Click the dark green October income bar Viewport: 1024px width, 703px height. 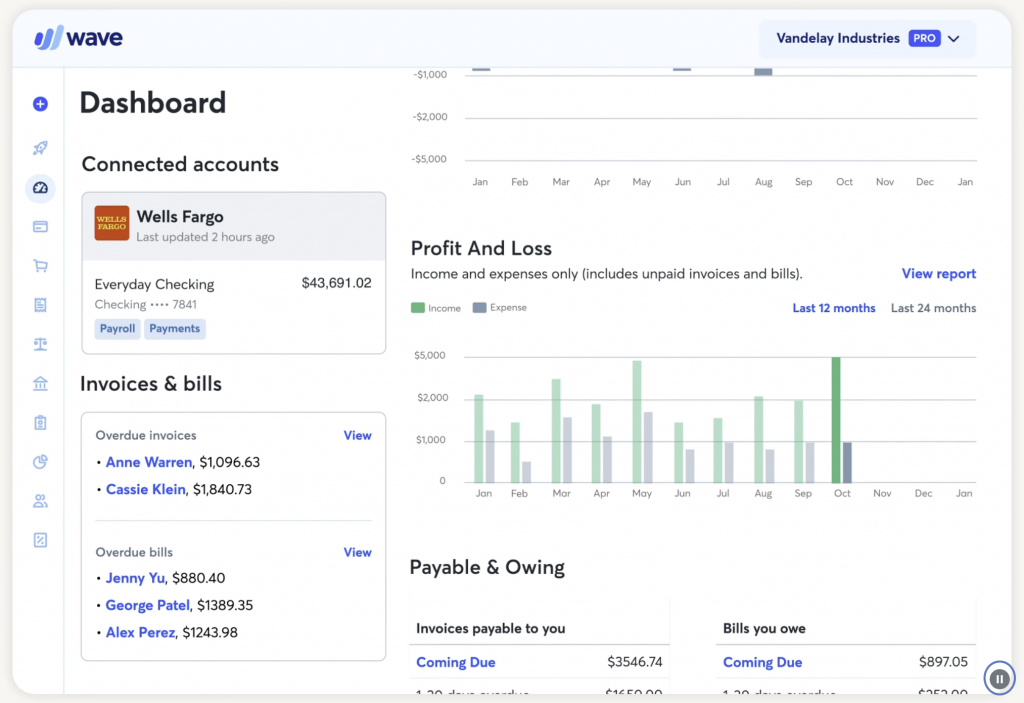point(836,420)
